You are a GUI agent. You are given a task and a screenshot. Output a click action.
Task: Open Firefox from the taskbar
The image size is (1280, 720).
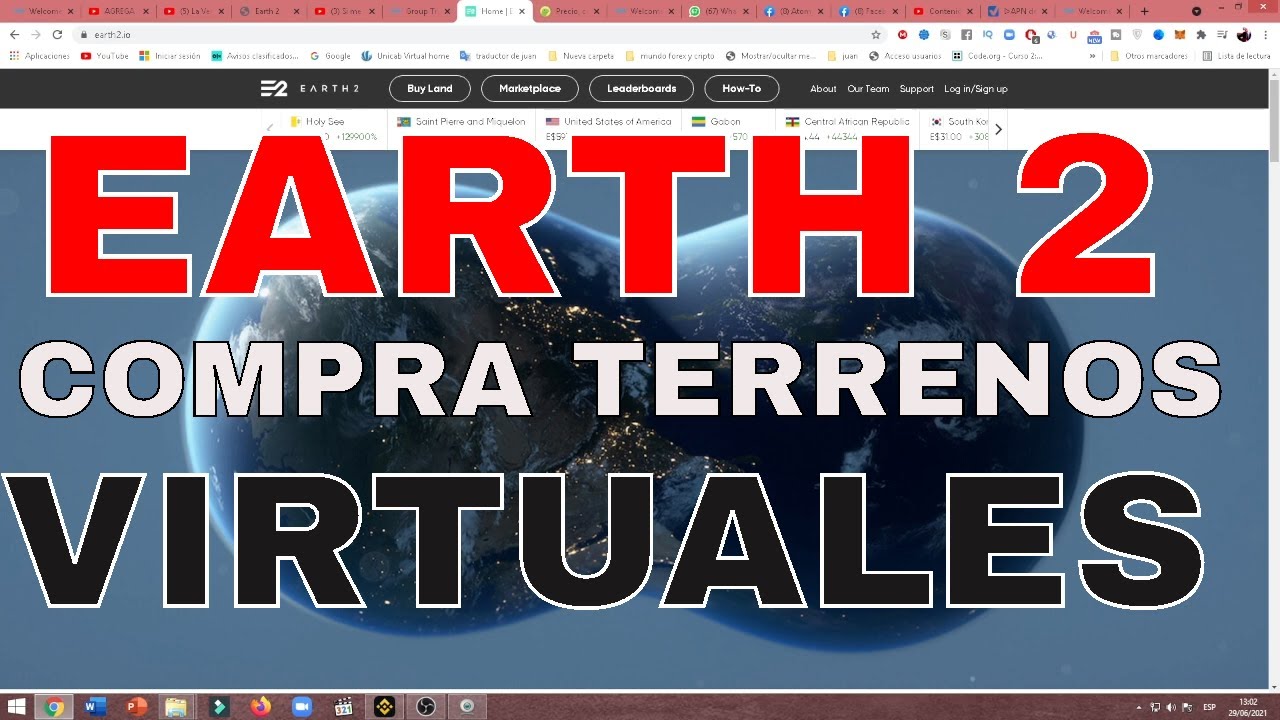click(x=261, y=706)
